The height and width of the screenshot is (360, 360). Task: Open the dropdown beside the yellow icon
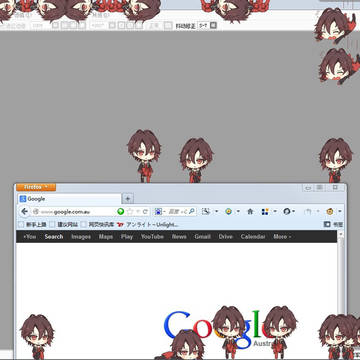pyautogui.click(x=238, y=211)
